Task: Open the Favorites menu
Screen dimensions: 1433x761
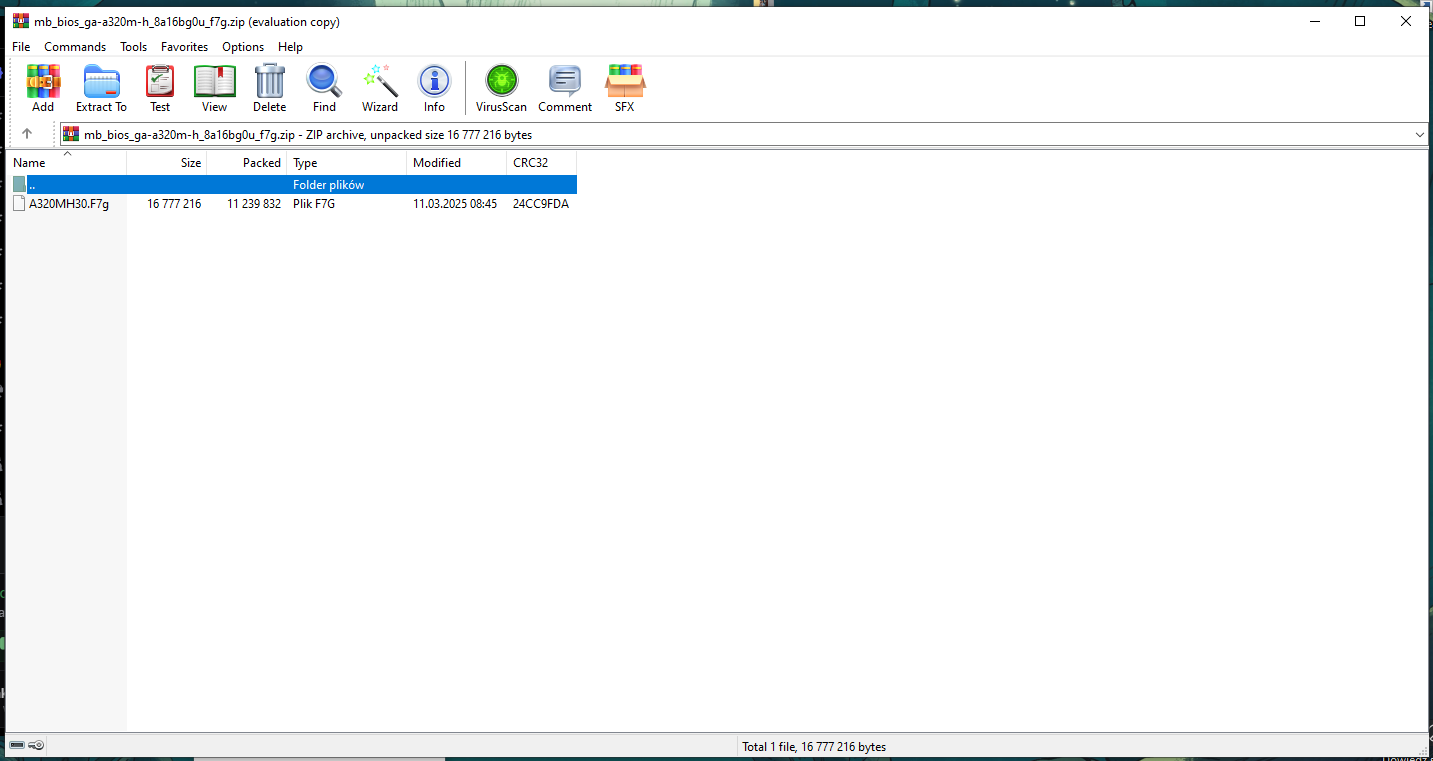Action: (x=185, y=47)
